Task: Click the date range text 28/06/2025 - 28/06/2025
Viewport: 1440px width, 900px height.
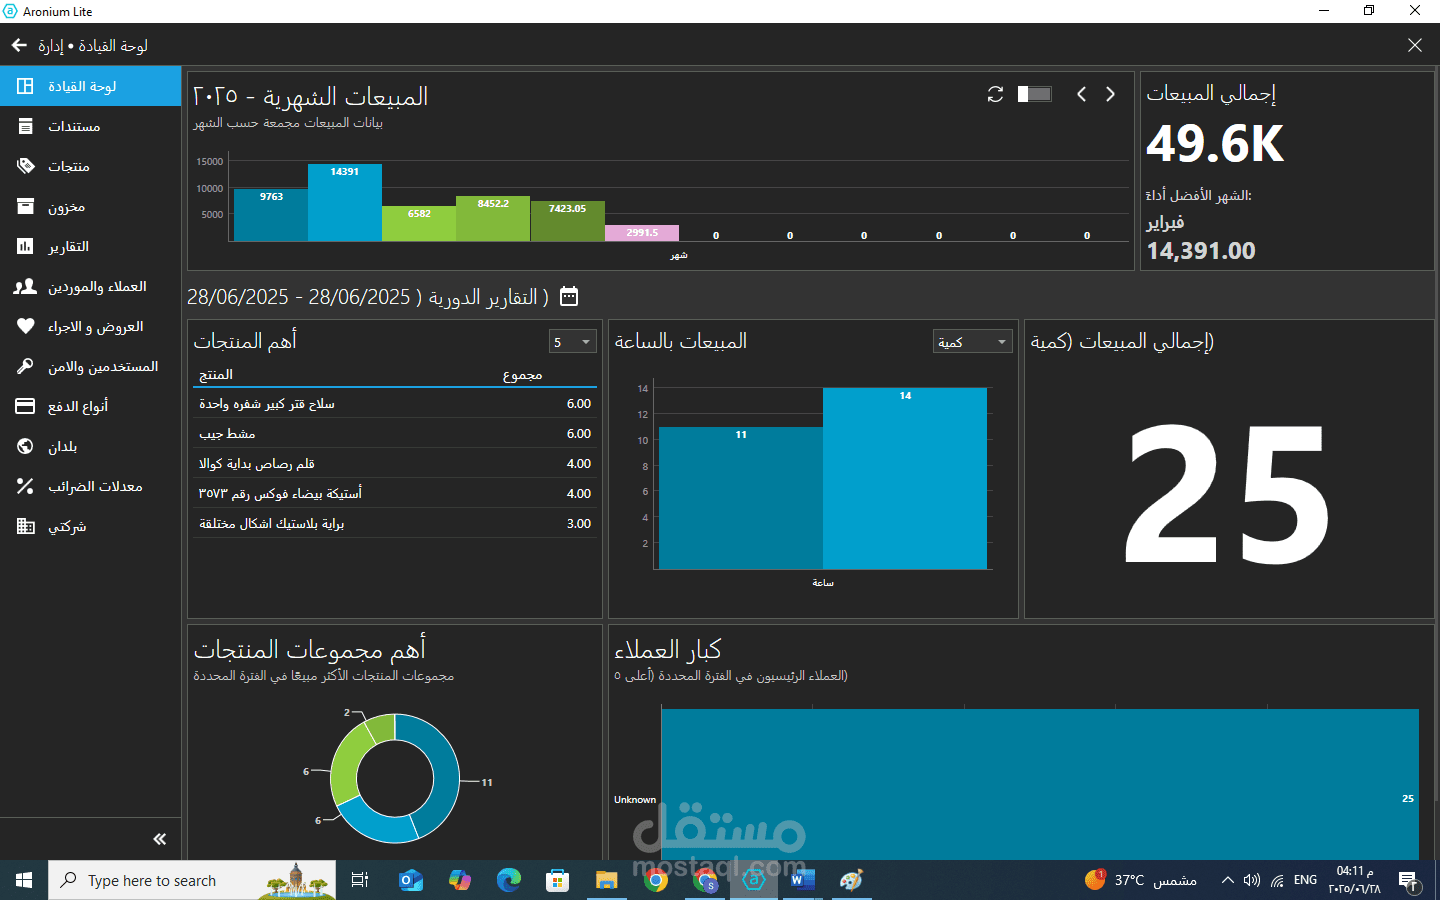Action: pos(299,297)
